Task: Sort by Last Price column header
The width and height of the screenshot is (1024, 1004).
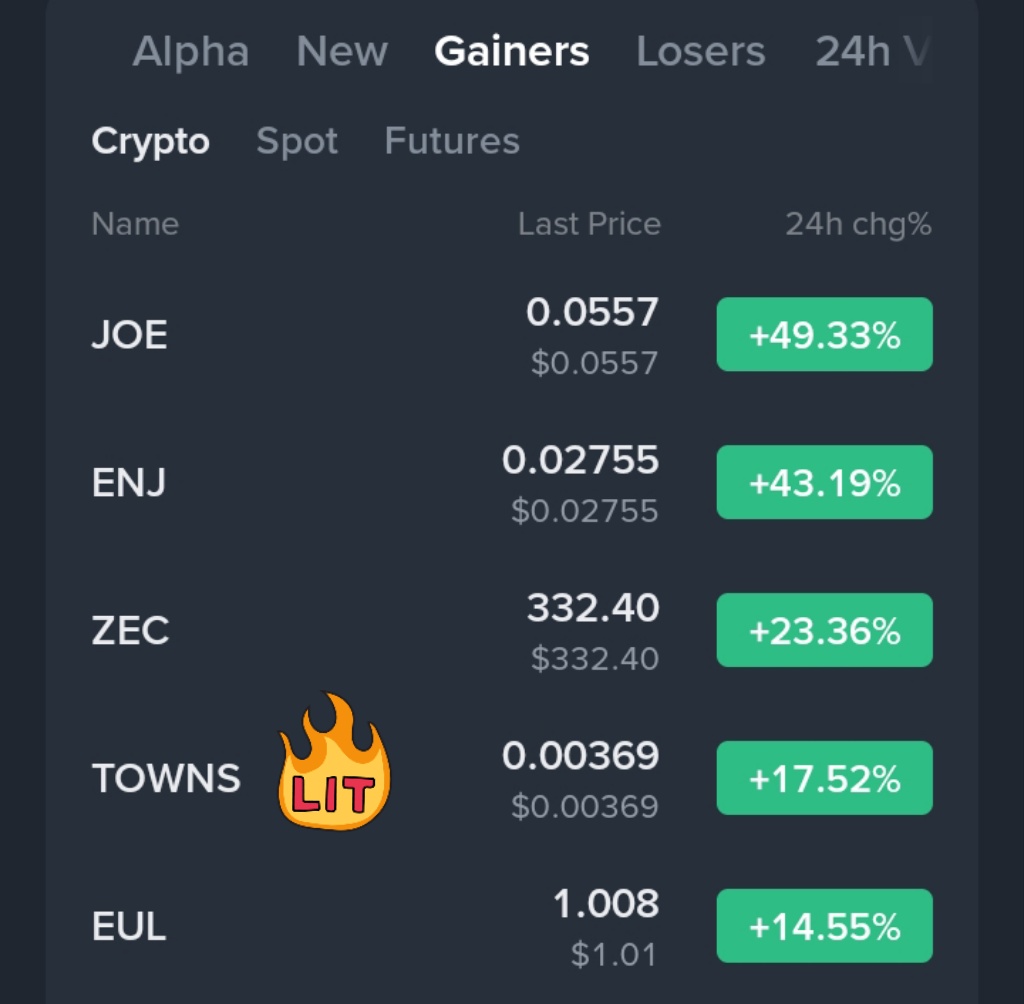Action: pyautogui.click(x=589, y=224)
